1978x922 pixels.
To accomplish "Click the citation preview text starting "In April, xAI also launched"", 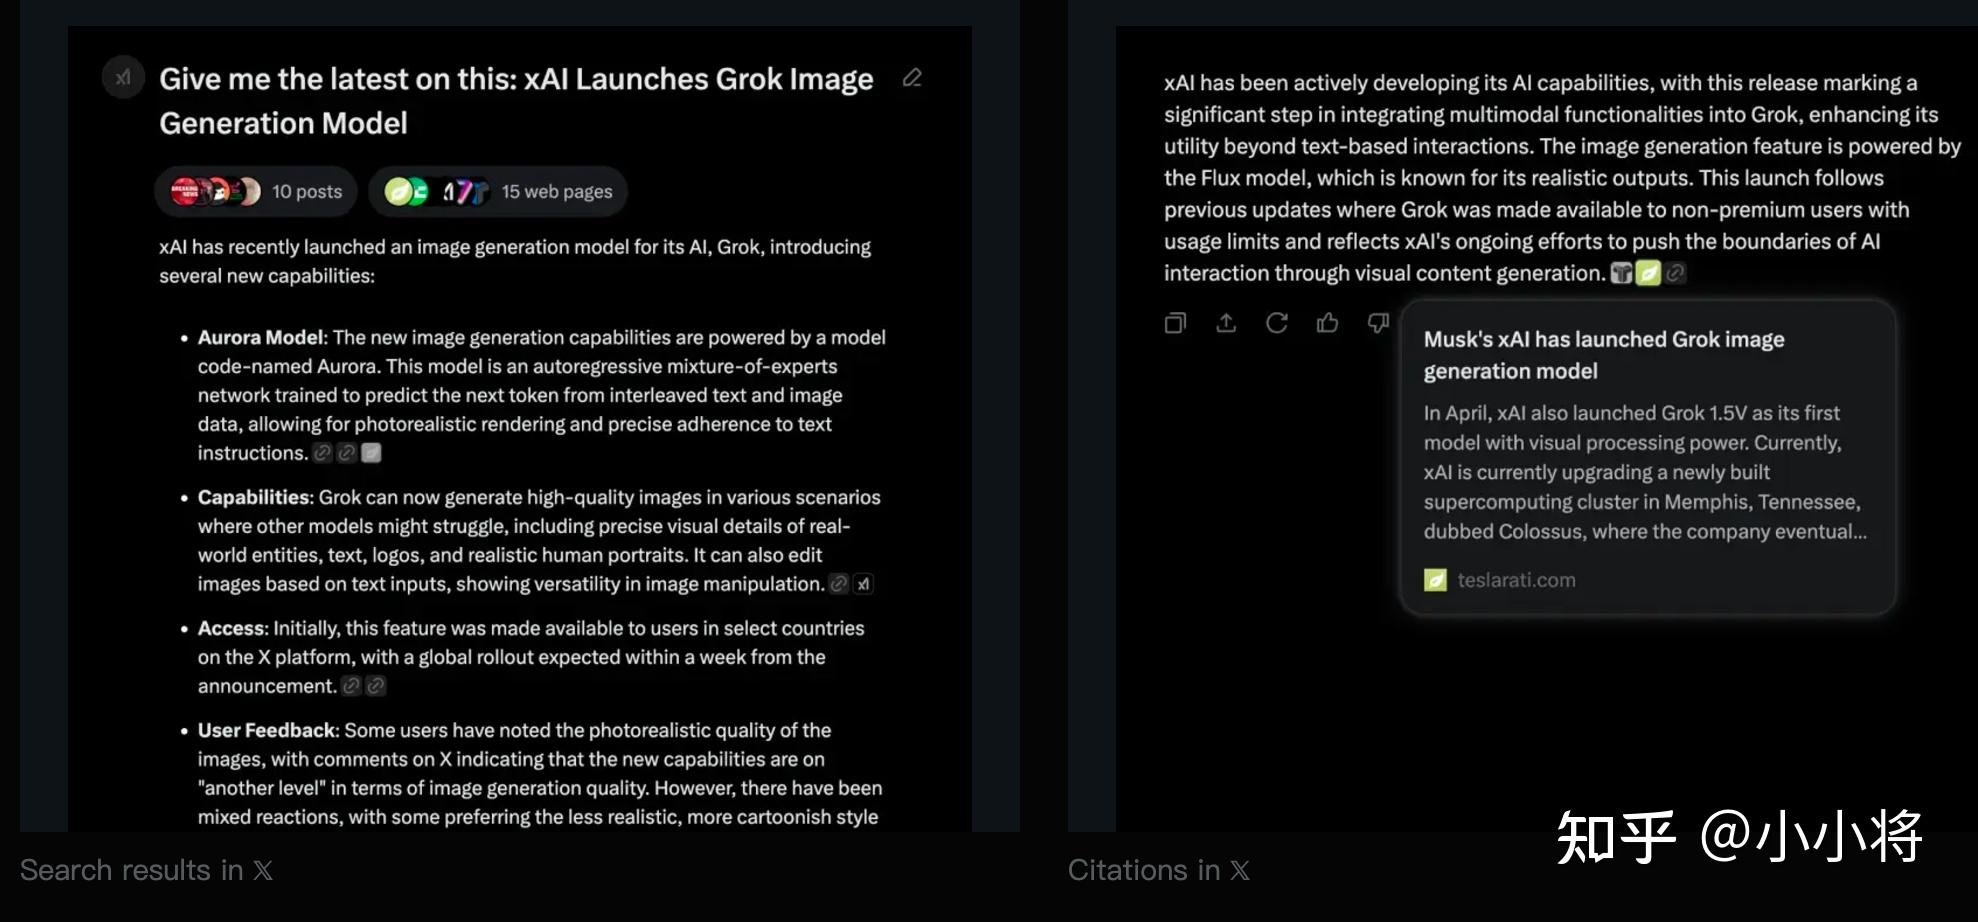I will click(x=1645, y=472).
